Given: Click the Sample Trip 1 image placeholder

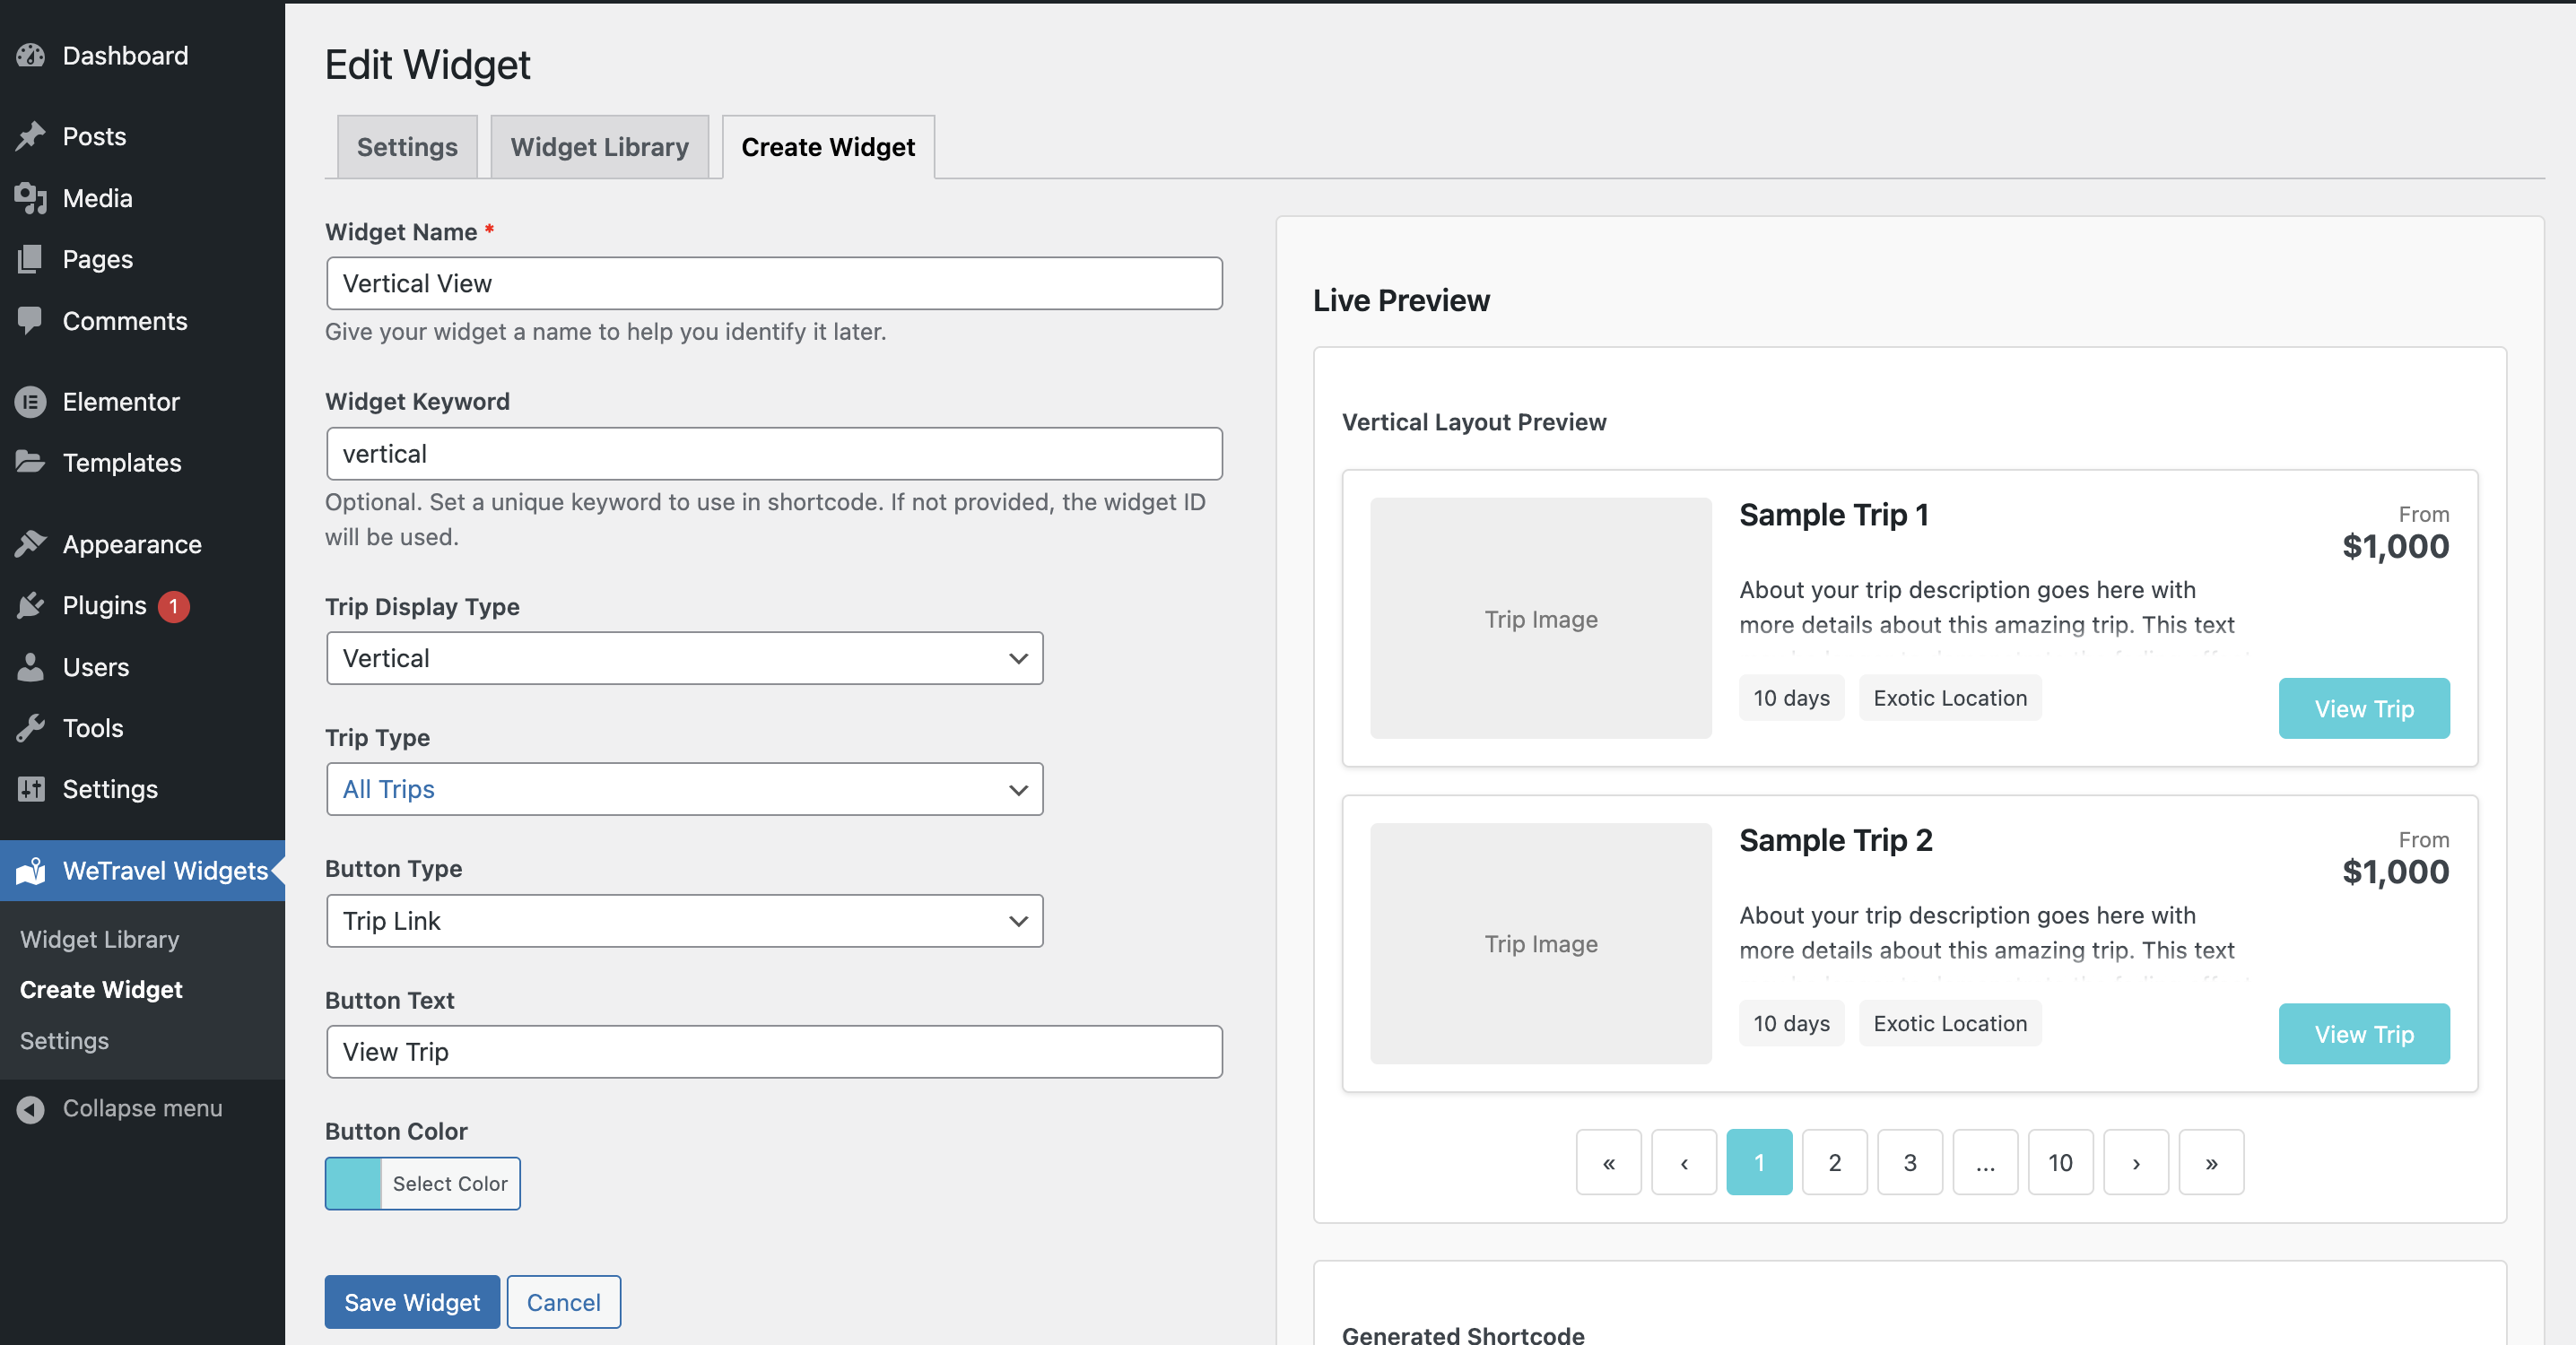Looking at the screenshot, I should tap(1541, 618).
